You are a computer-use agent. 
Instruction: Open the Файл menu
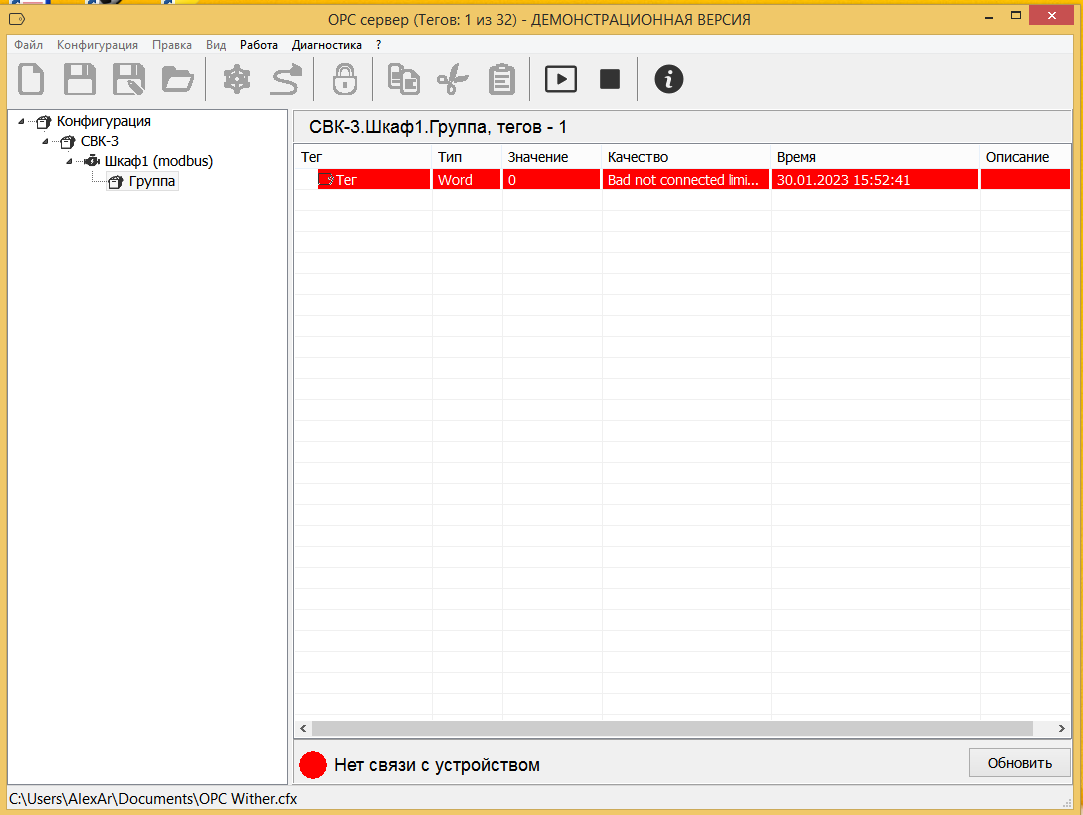(28, 45)
